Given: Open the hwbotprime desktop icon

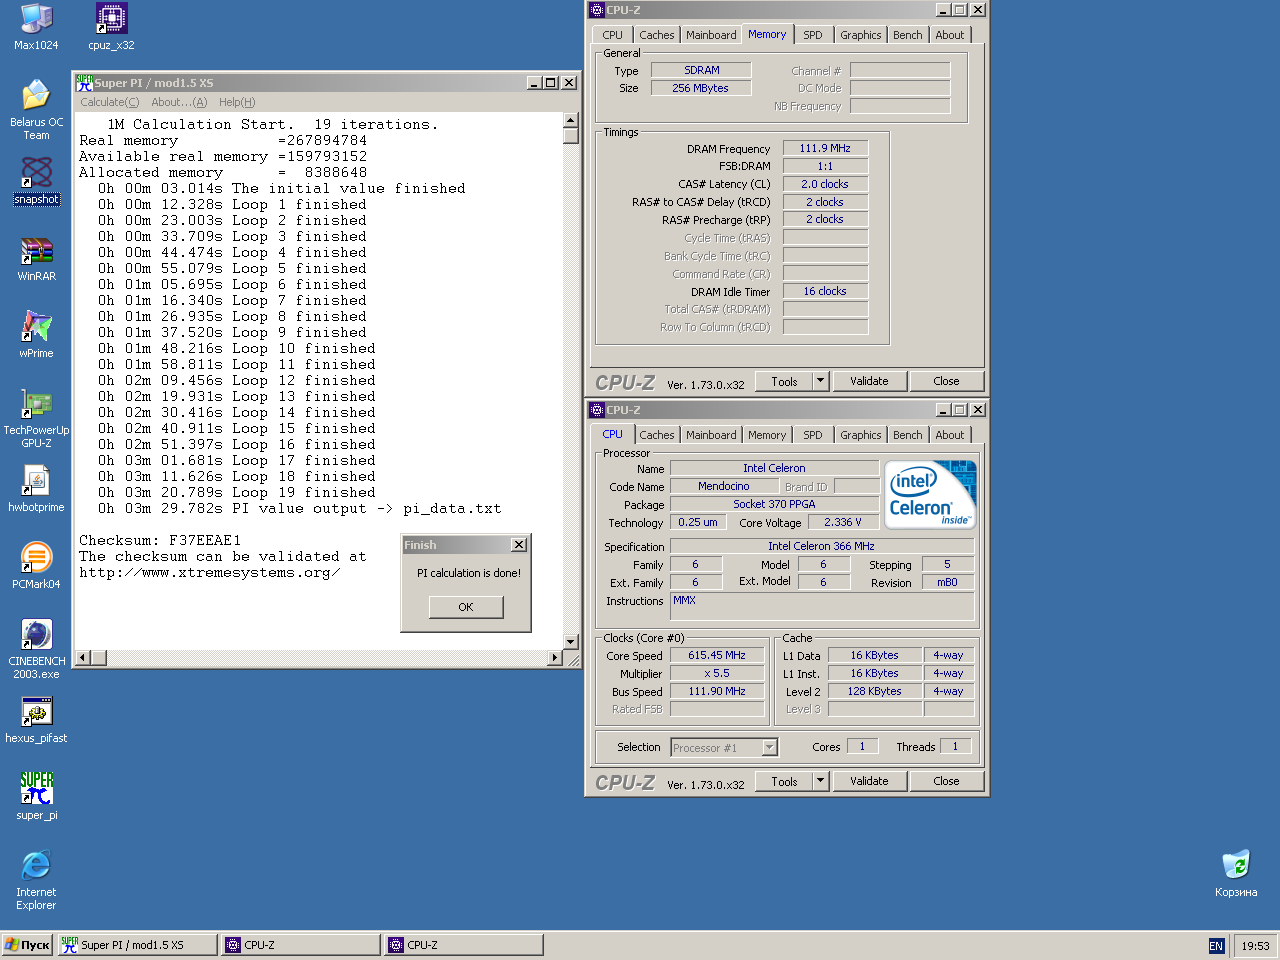Looking at the screenshot, I should (x=36, y=489).
